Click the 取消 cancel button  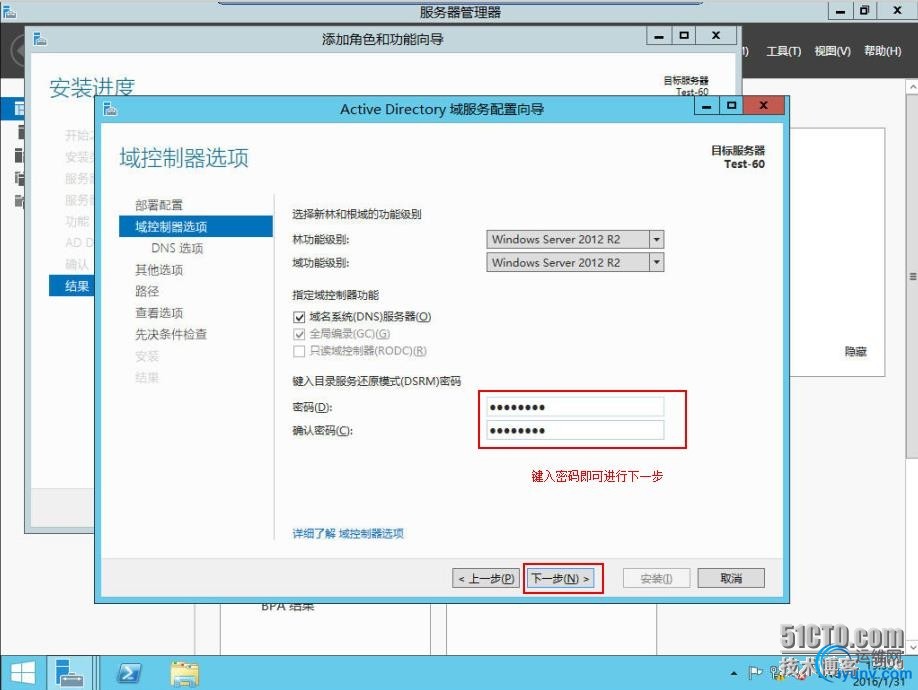click(x=731, y=578)
